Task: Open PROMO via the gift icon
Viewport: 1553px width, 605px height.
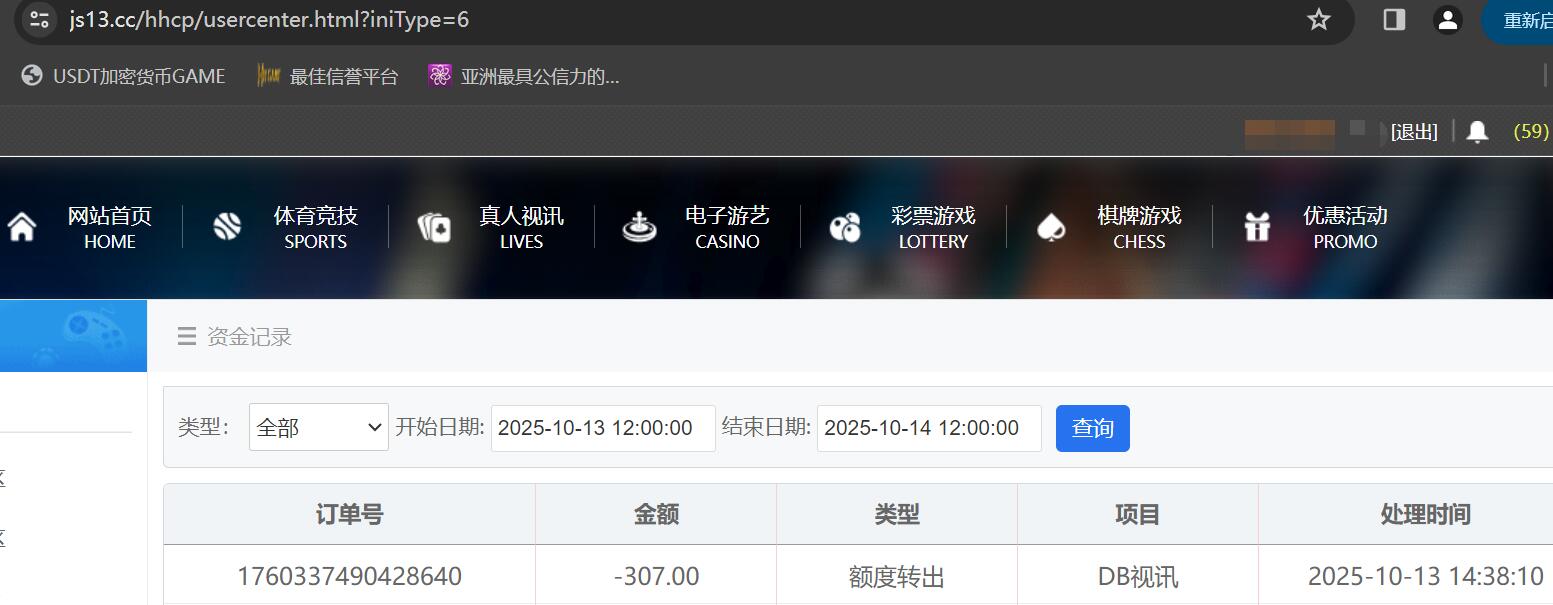Action: tap(1257, 226)
